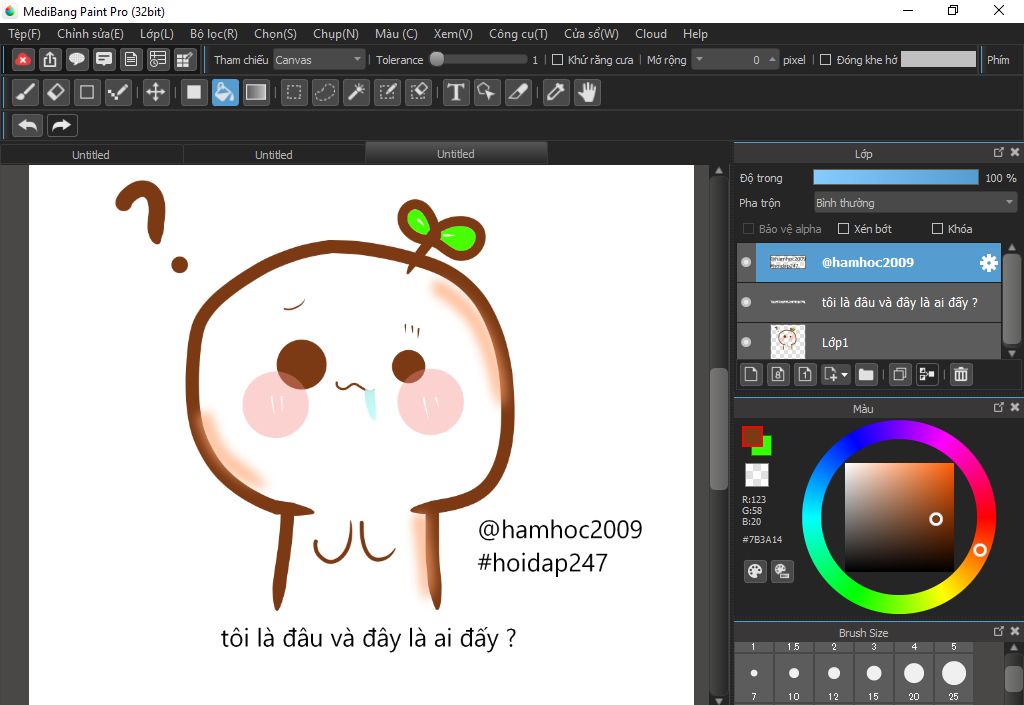Adjust the Độ trong opacity slider

coord(895,178)
